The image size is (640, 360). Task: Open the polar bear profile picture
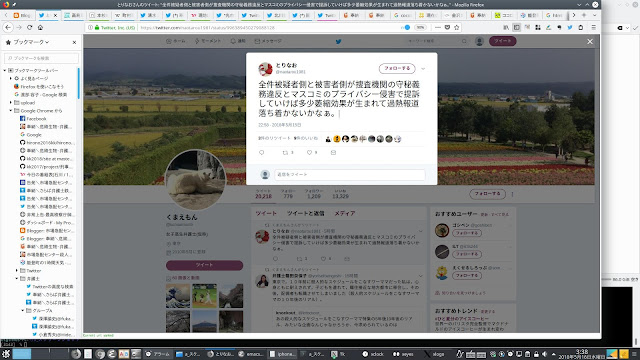(195, 180)
